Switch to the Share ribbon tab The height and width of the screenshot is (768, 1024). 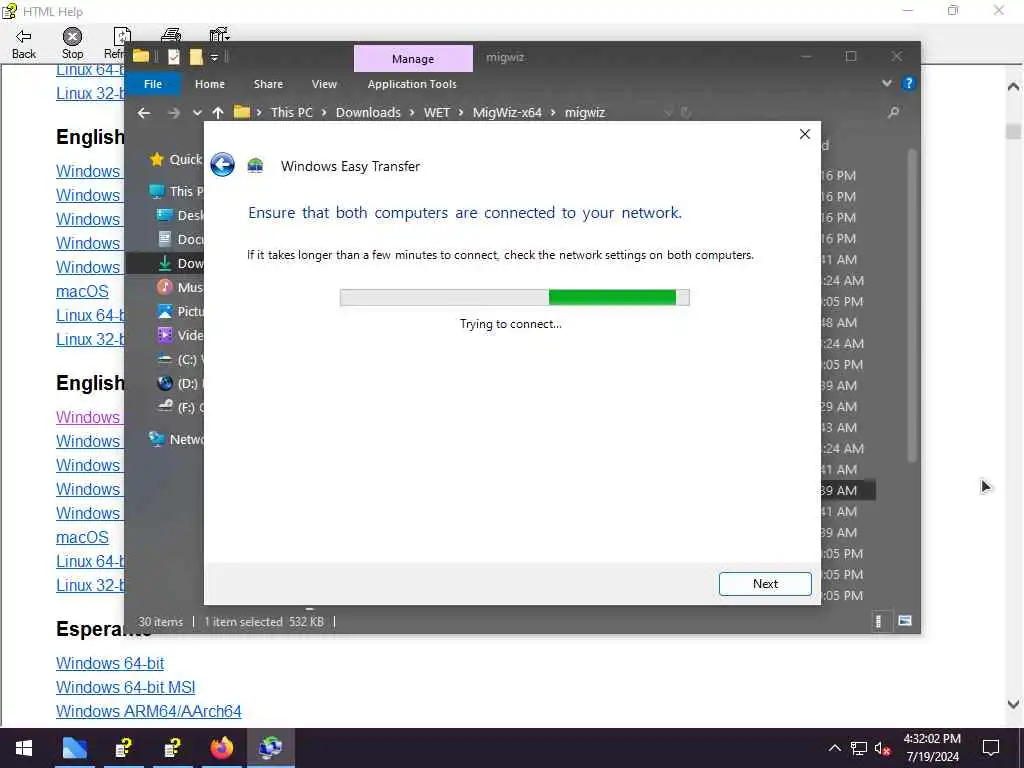point(268,84)
